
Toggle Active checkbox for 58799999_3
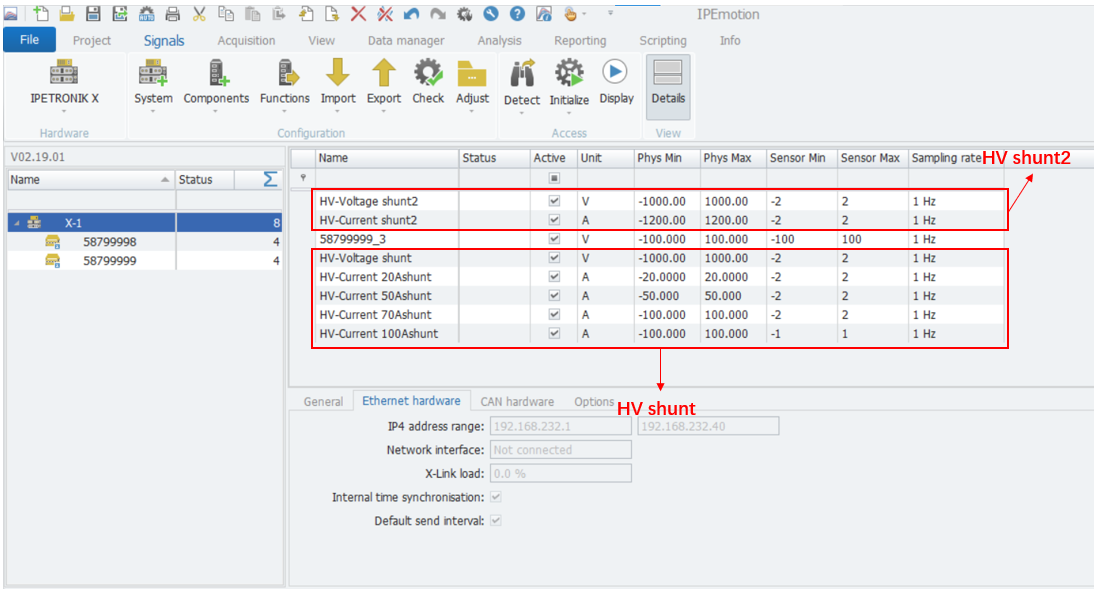(x=554, y=239)
